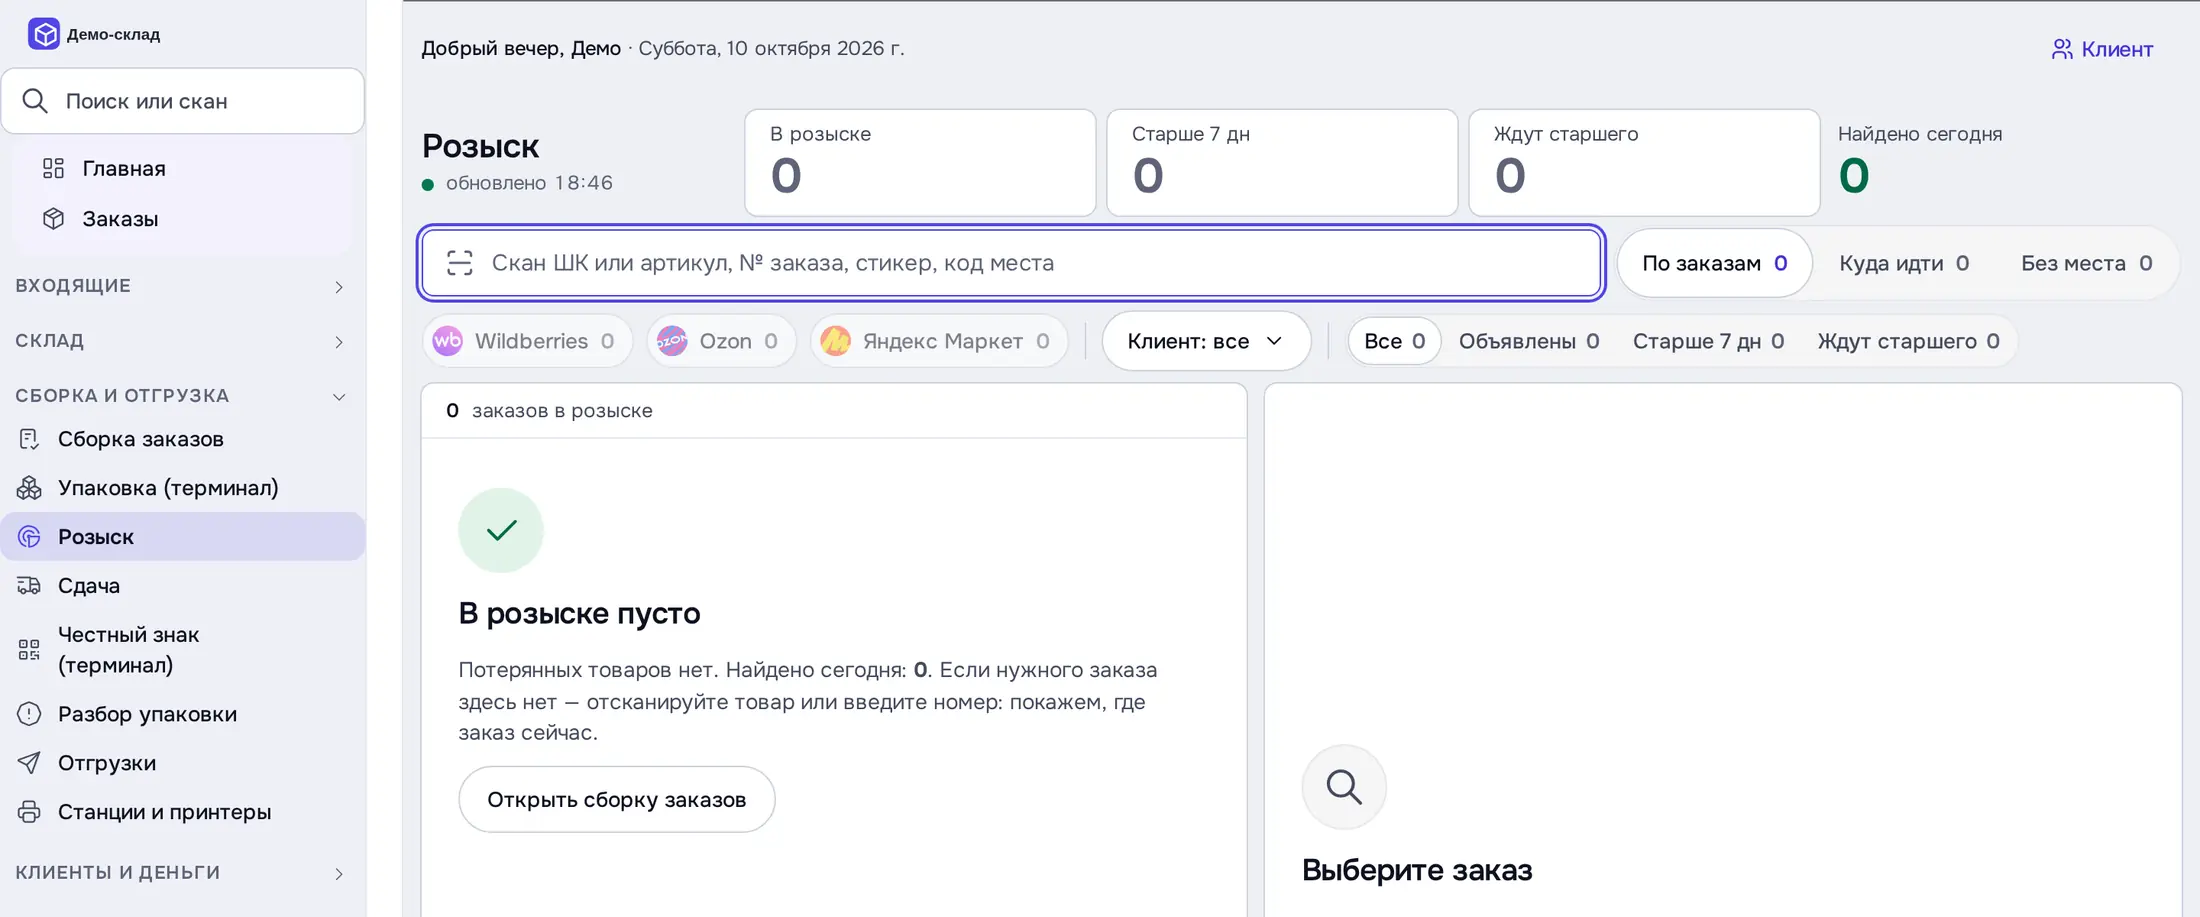This screenshot has width=2200, height=917.
Task: Click the Демо-склад cube logo icon
Action: pyautogui.click(x=44, y=34)
